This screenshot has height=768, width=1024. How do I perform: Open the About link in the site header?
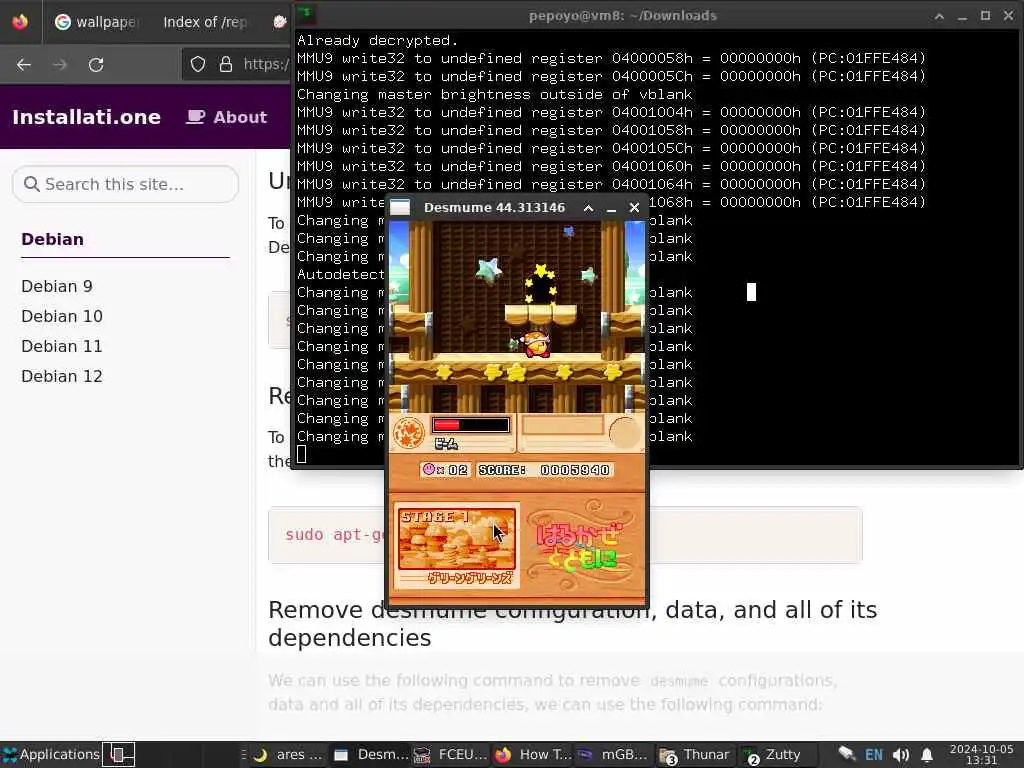pyautogui.click(x=227, y=117)
